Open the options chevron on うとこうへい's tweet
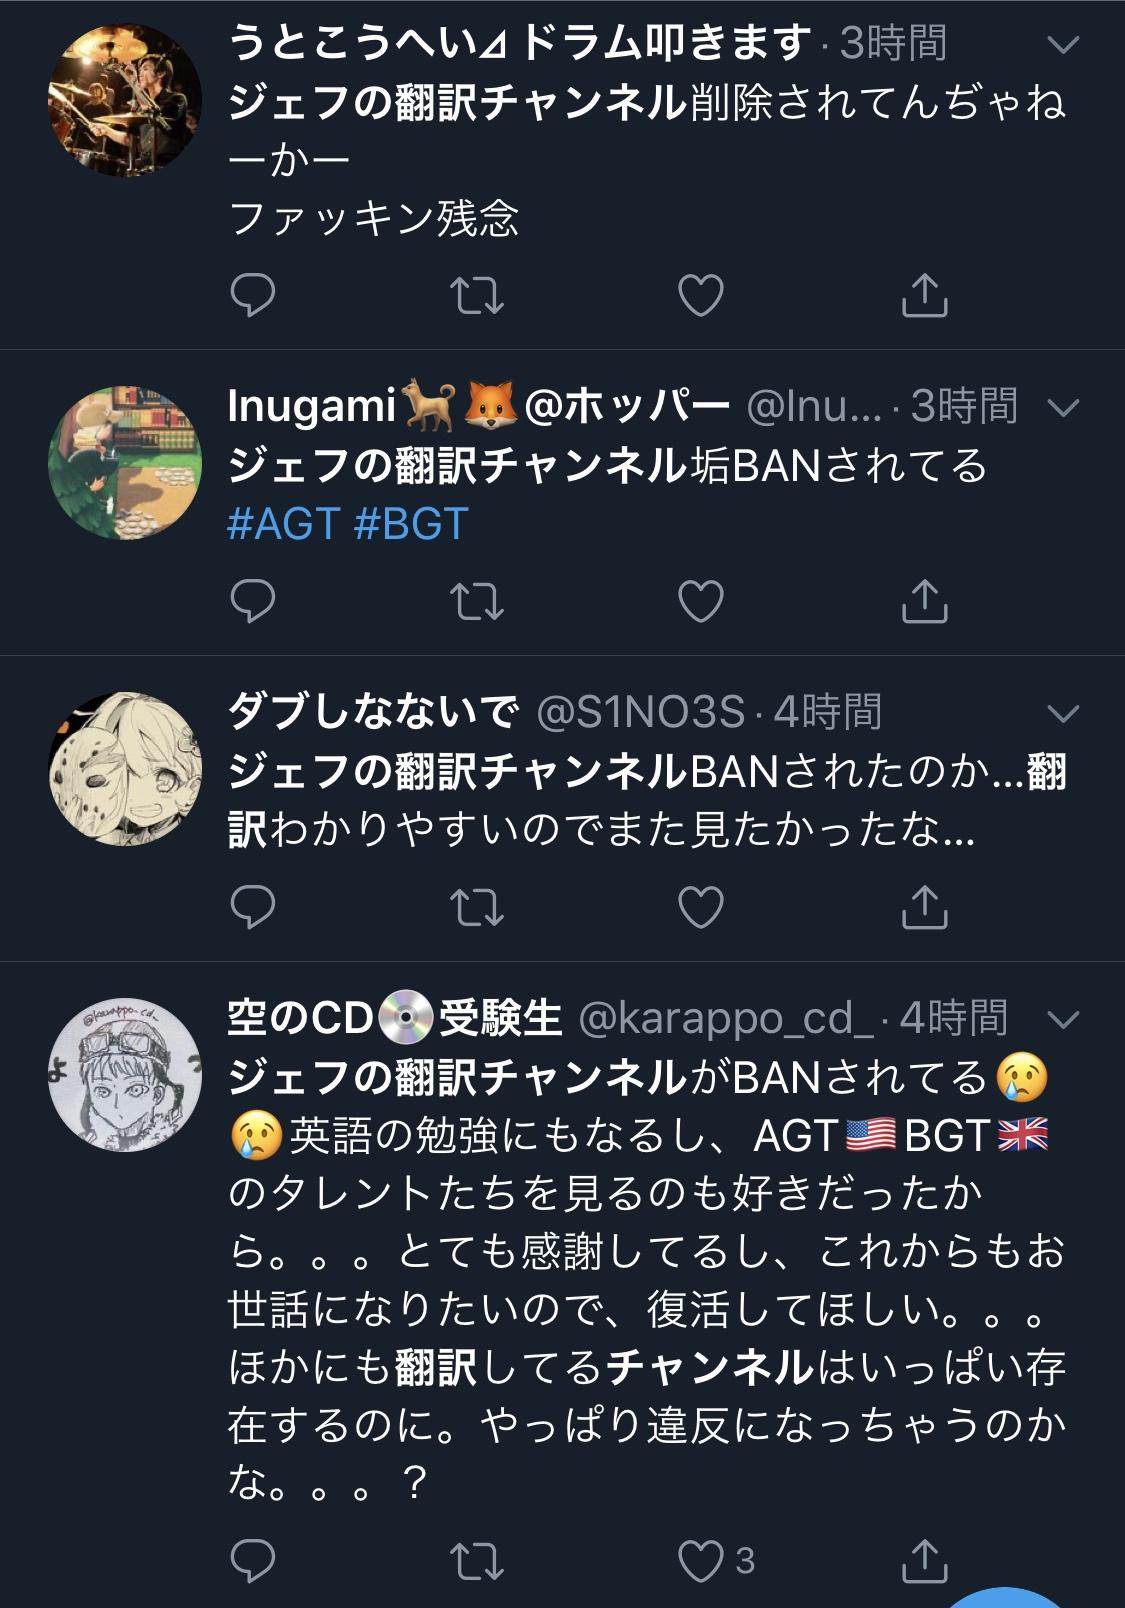1125x1608 pixels. click(x=1062, y=44)
